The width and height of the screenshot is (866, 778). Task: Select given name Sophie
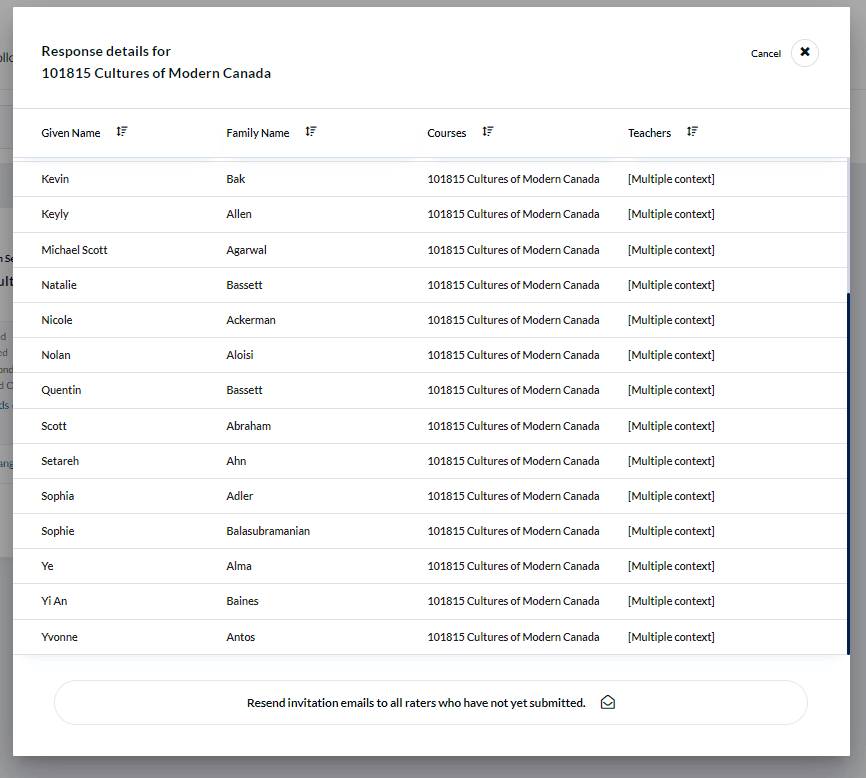coord(57,531)
